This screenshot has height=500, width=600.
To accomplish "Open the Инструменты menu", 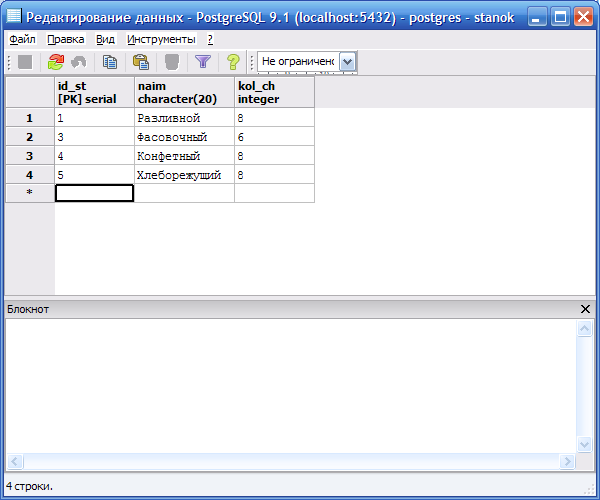I will coord(161,39).
